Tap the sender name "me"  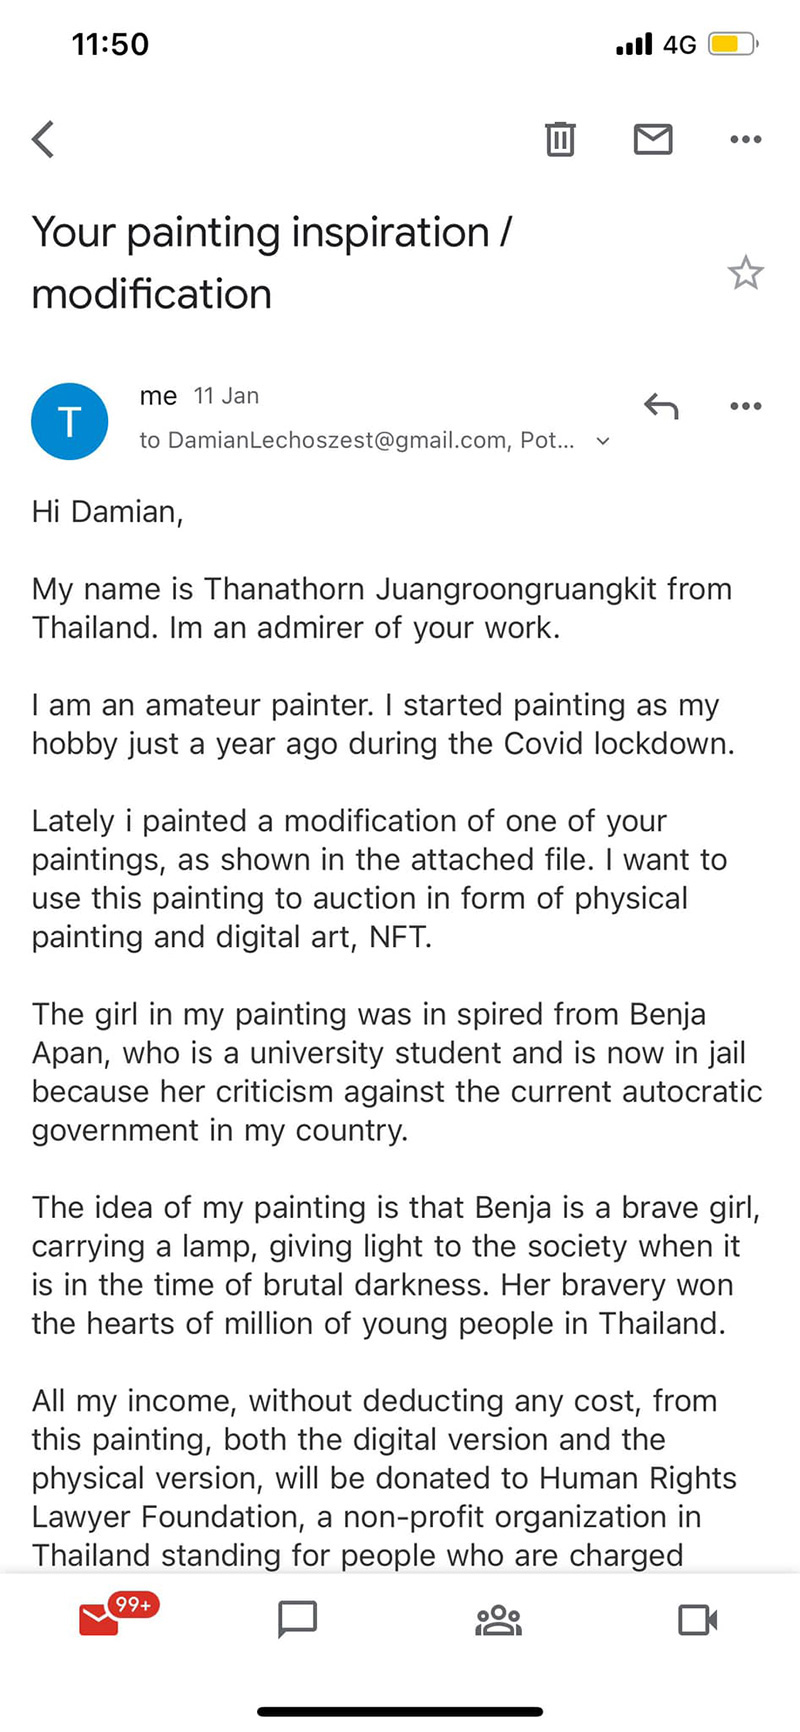click(x=159, y=396)
